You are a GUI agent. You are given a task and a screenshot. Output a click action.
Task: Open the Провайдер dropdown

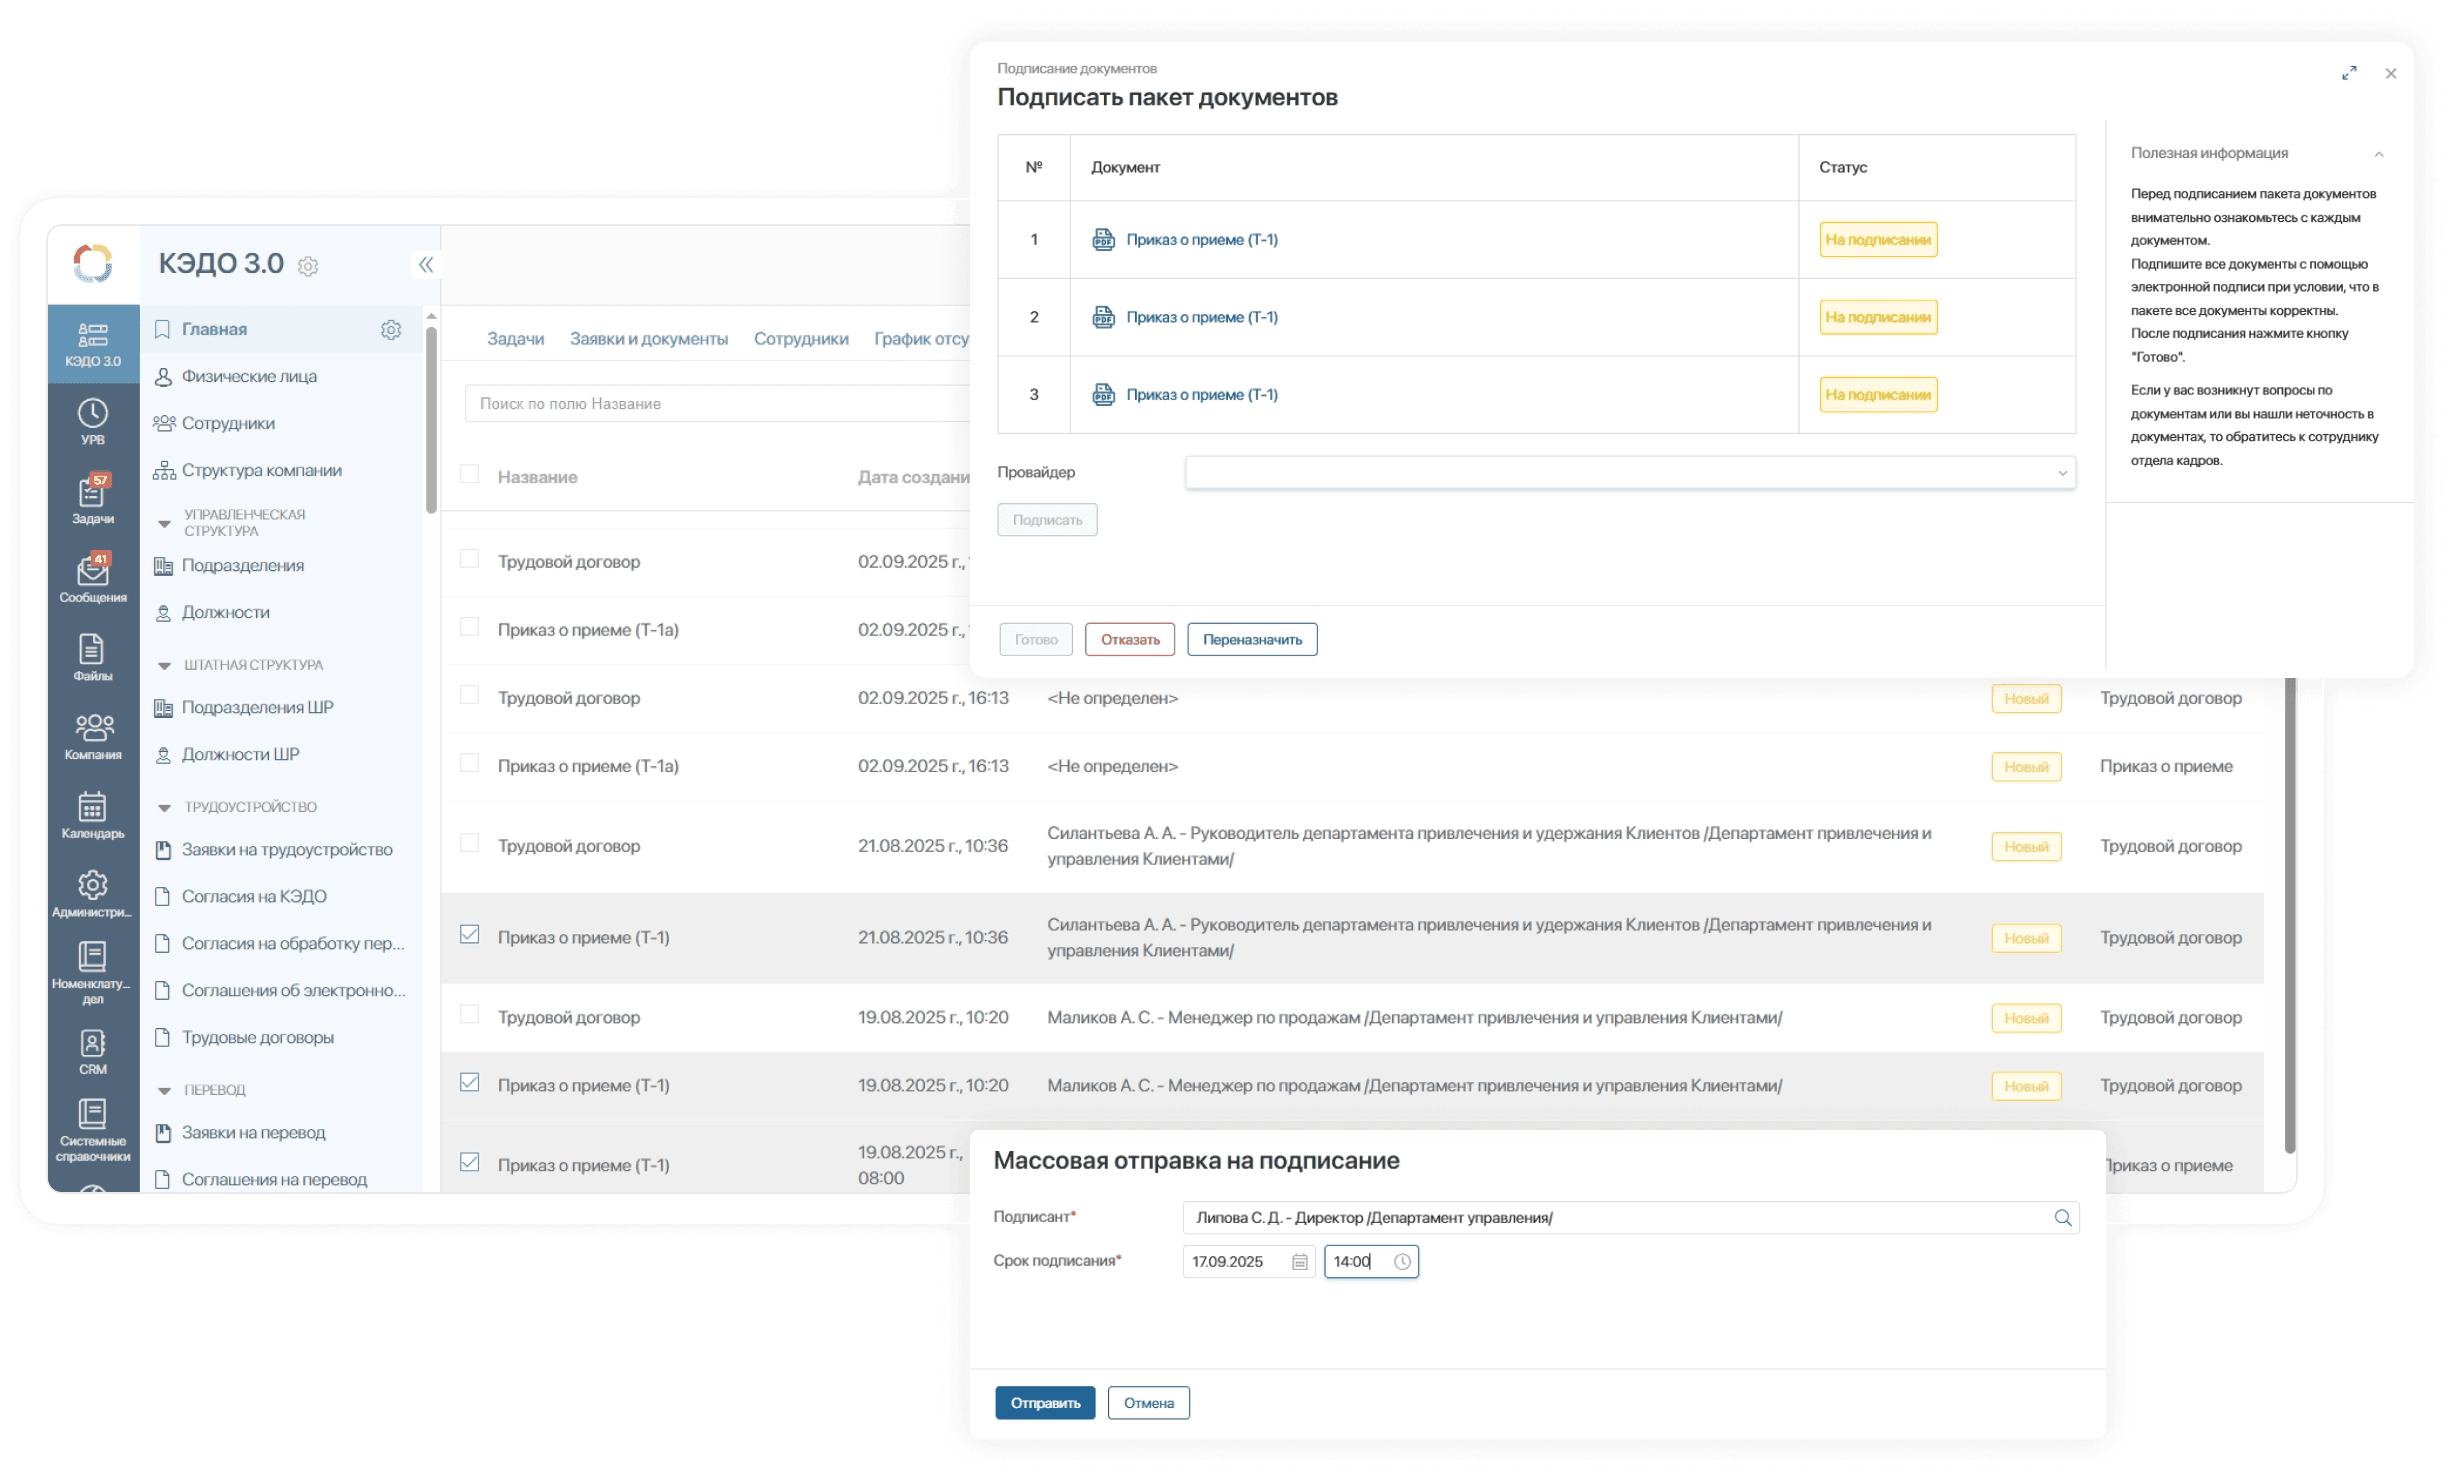(x=1629, y=473)
